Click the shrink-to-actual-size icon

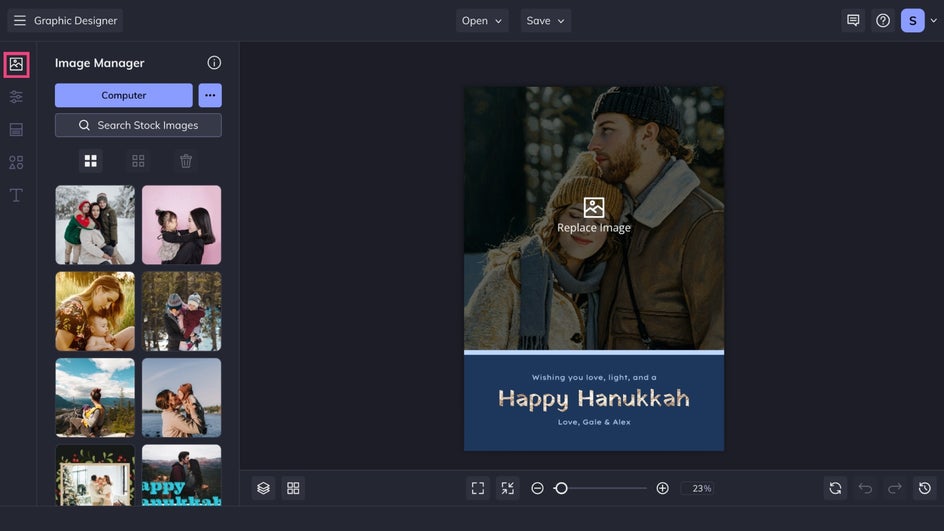508,488
